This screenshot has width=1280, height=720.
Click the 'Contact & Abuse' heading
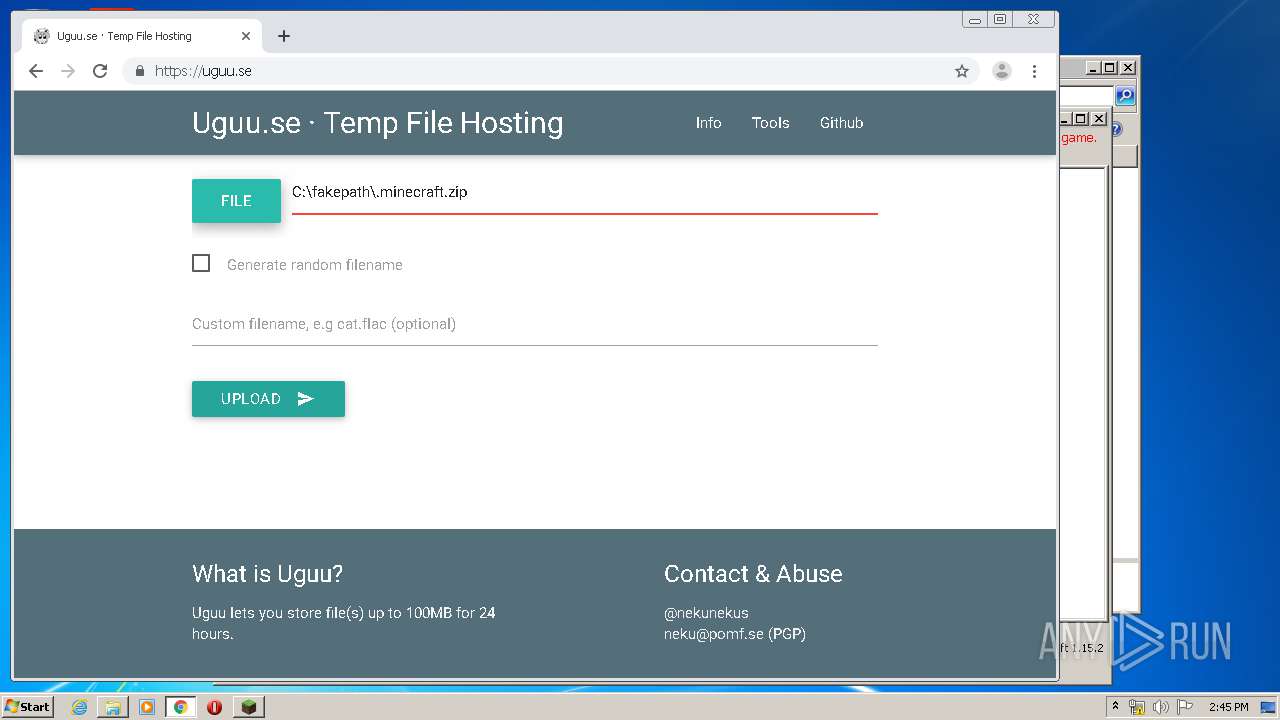coord(753,574)
